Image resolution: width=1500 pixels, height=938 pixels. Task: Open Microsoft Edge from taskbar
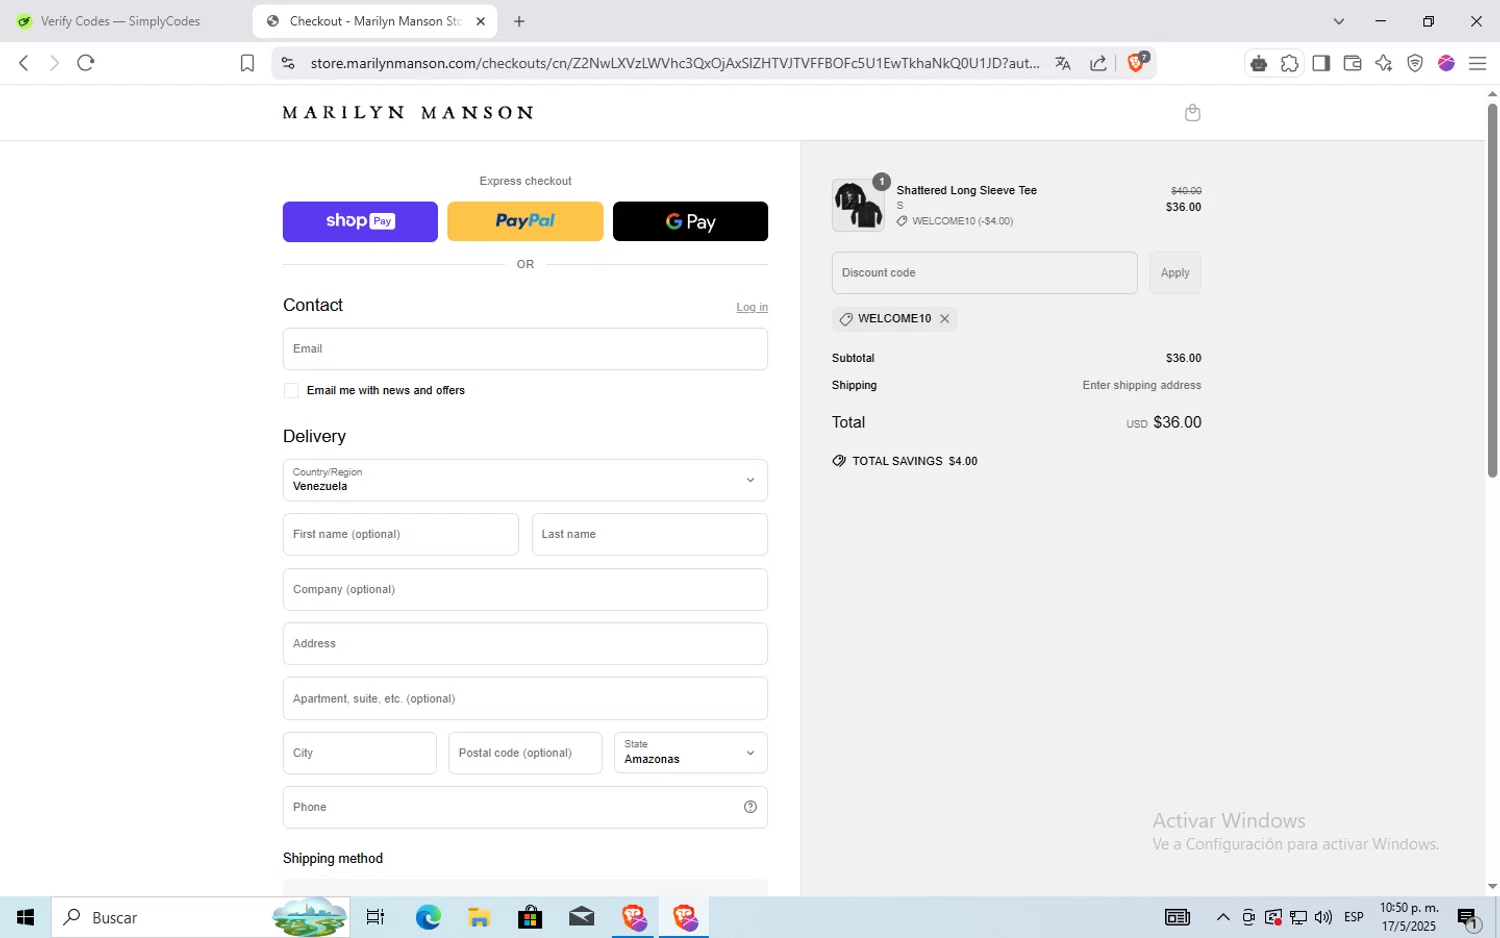pyautogui.click(x=428, y=917)
